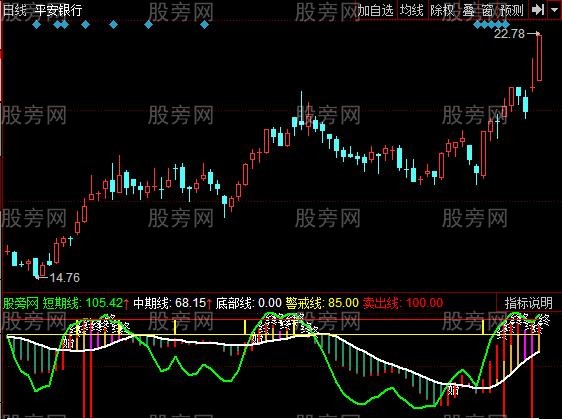Click the 平安银行 stock name

[x=58, y=10]
